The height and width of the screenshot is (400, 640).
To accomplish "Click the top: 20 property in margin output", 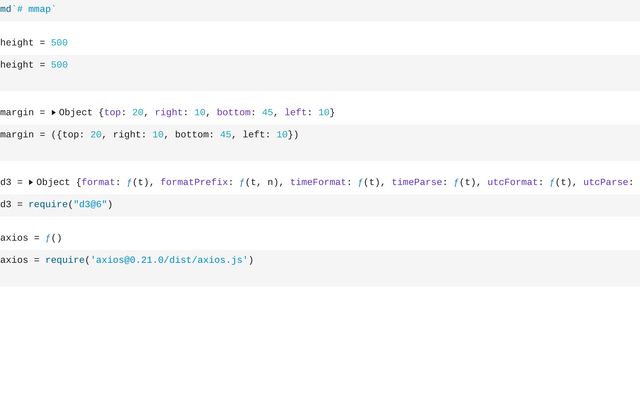I will pos(124,113).
